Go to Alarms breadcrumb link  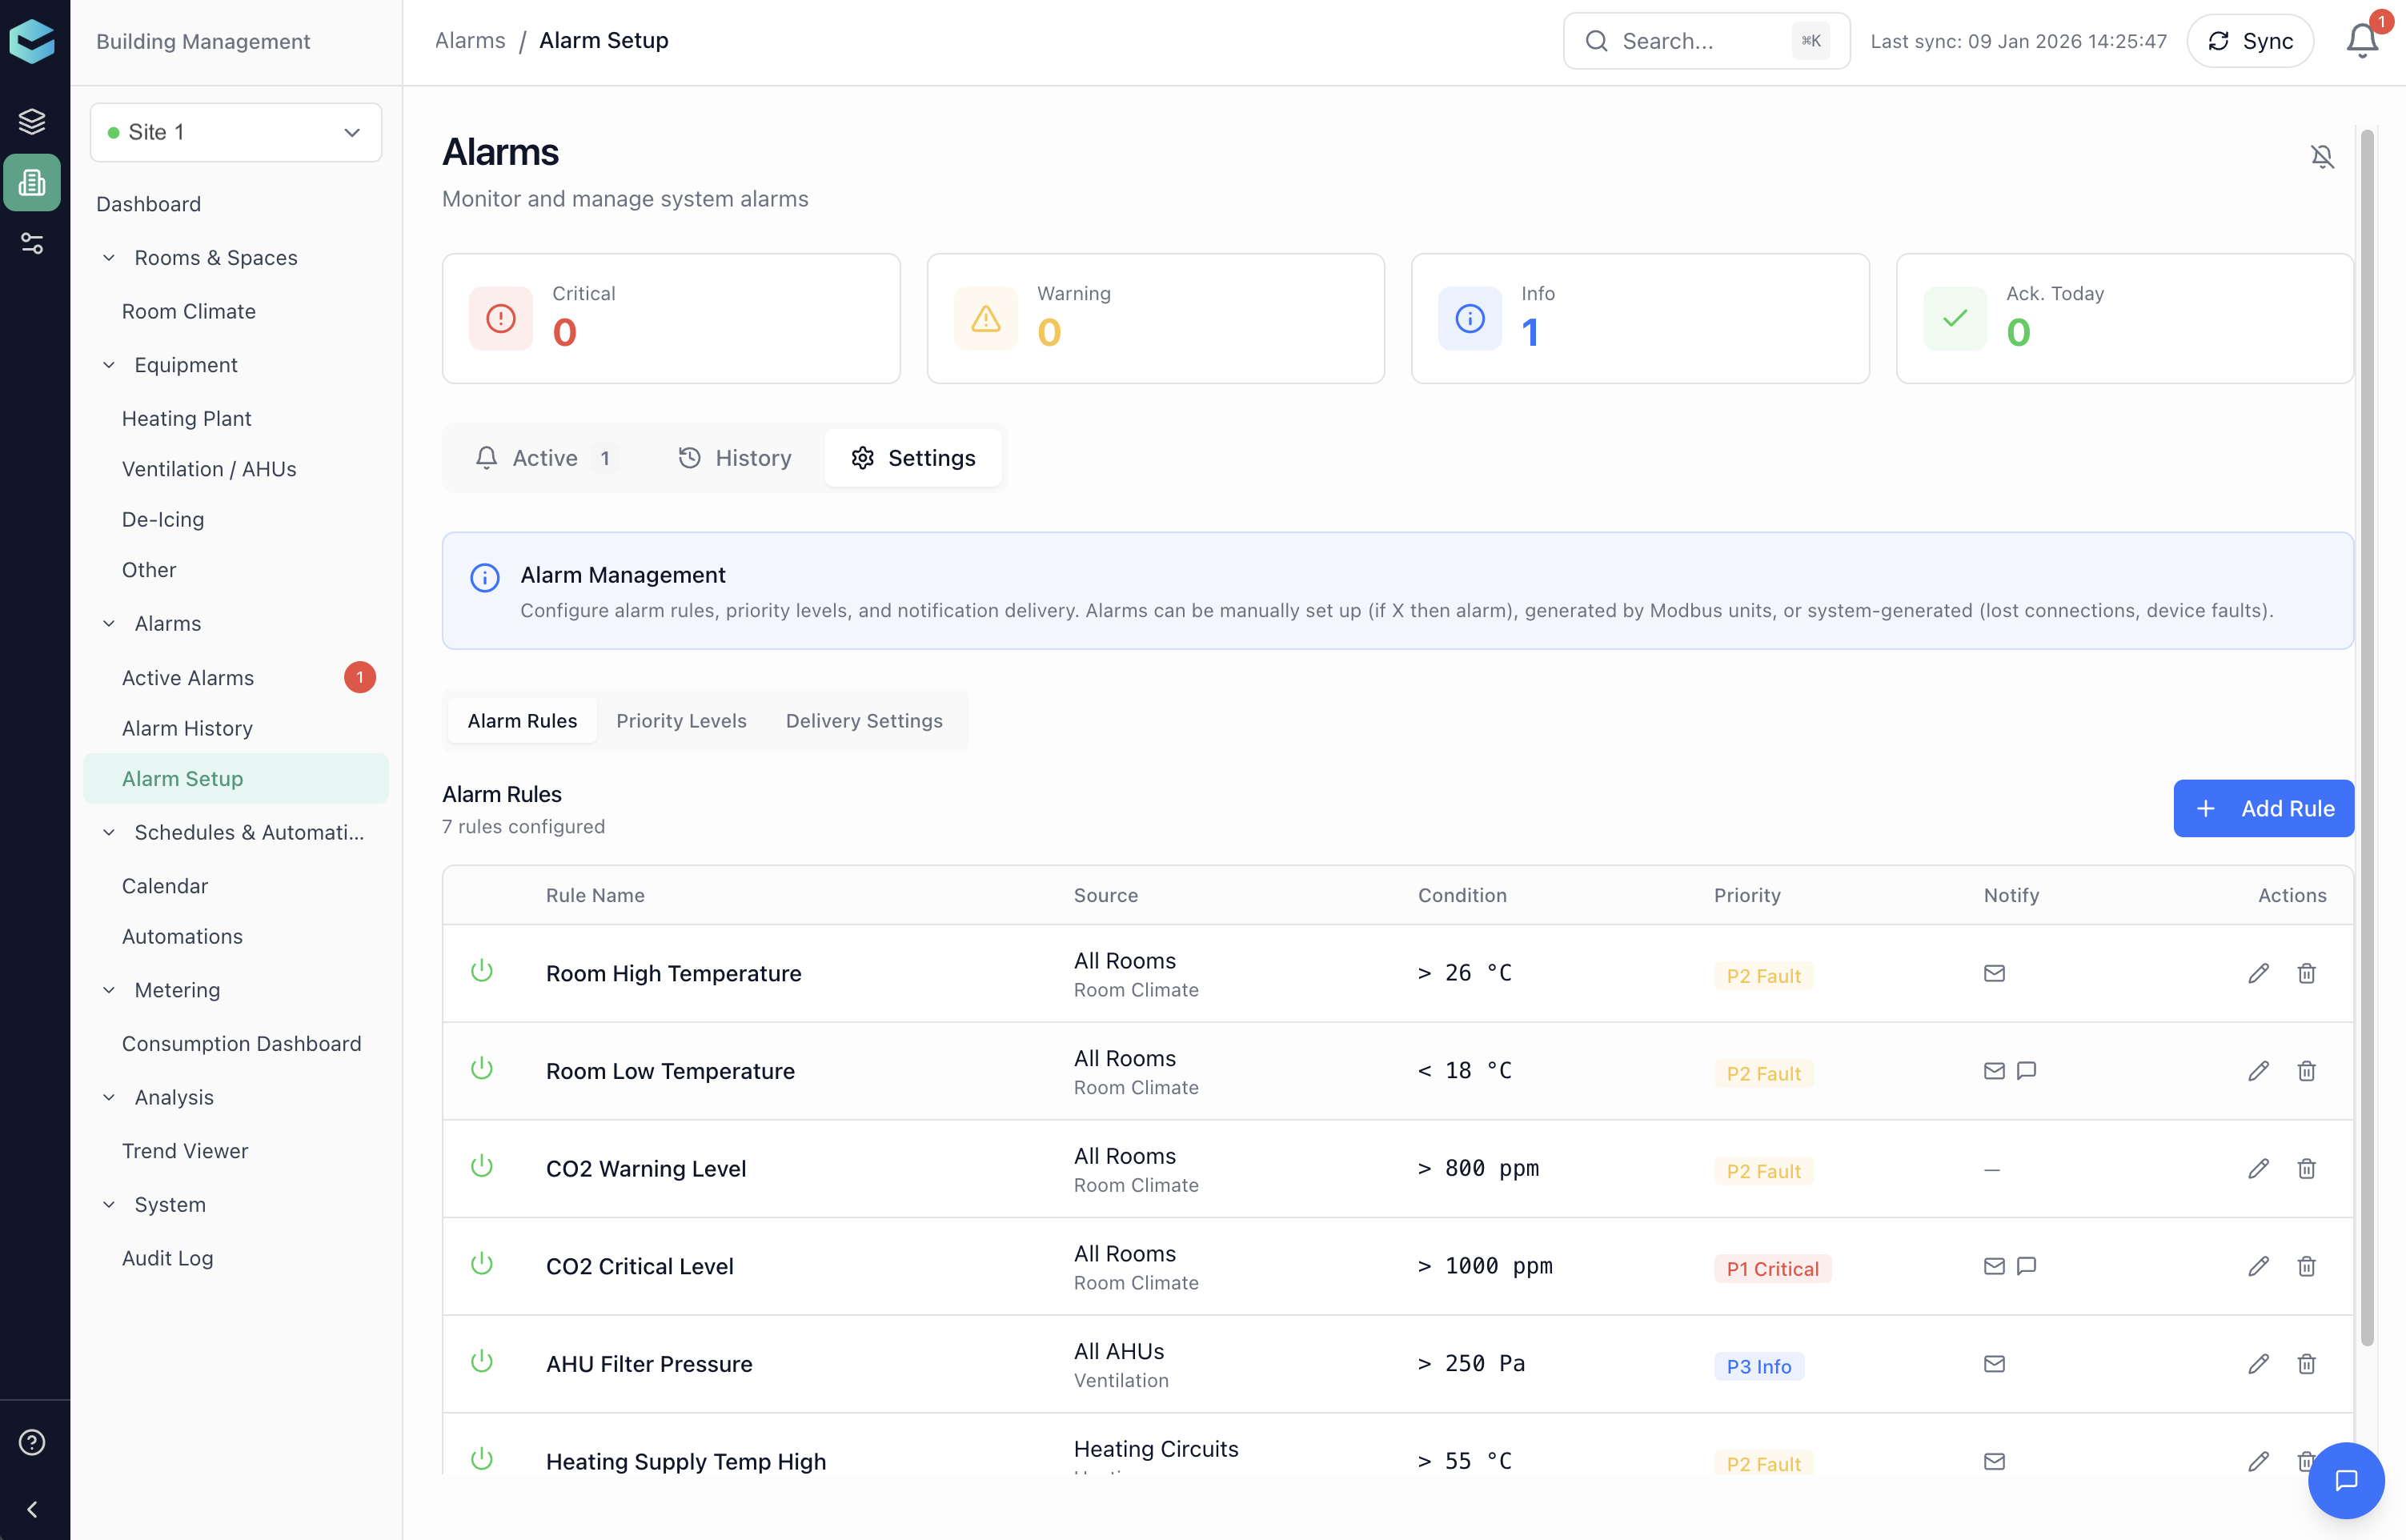[x=470, y=40]
